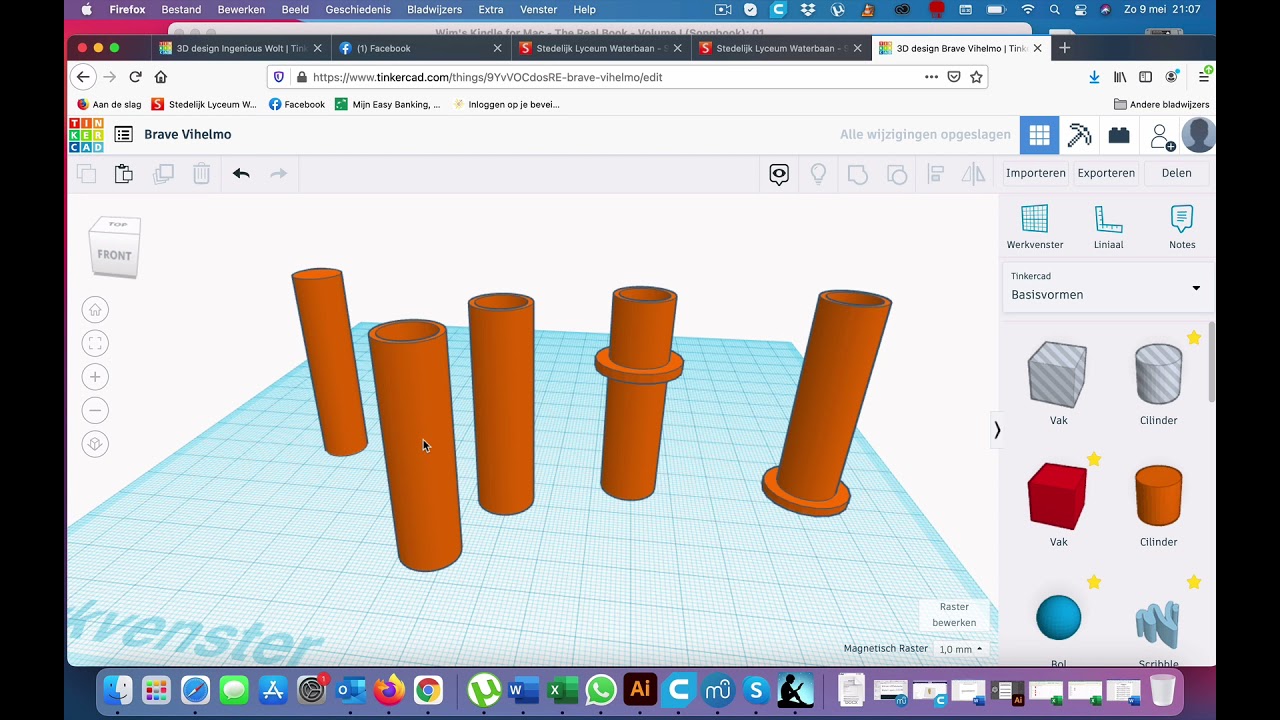Click the Importeren button

point(1036,173)
